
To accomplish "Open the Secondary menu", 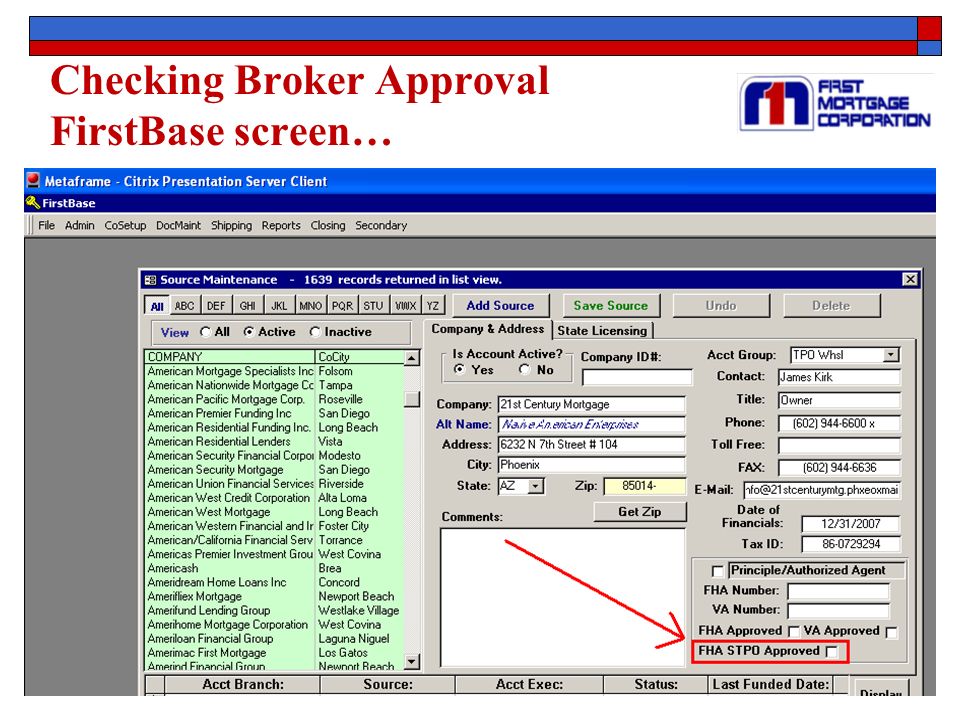I will [381, 225].
